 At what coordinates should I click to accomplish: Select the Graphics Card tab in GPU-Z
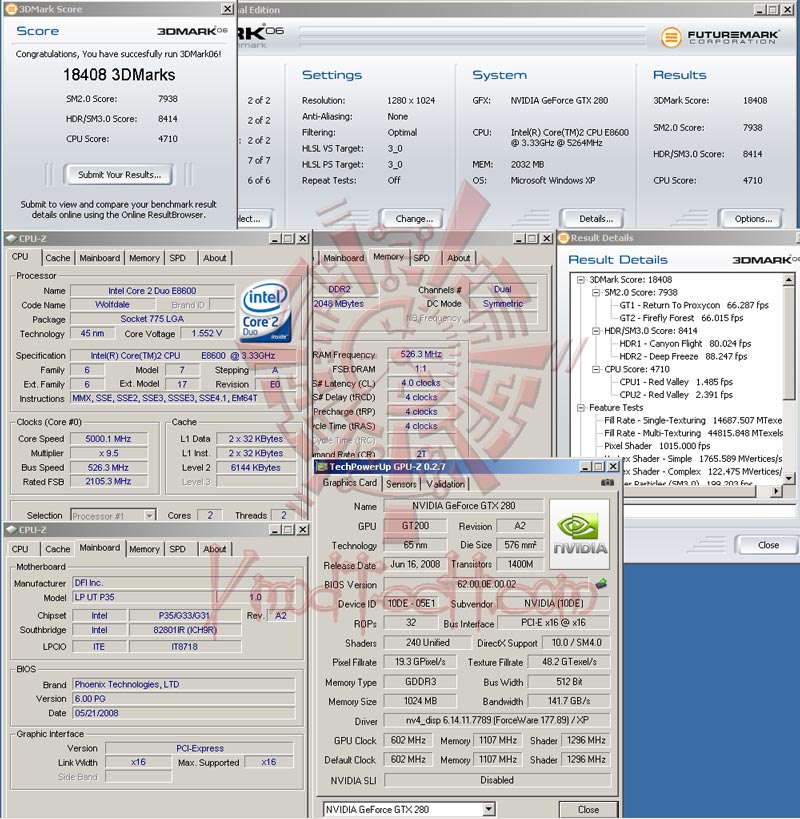pyautogui.click(x=349, y=483)
